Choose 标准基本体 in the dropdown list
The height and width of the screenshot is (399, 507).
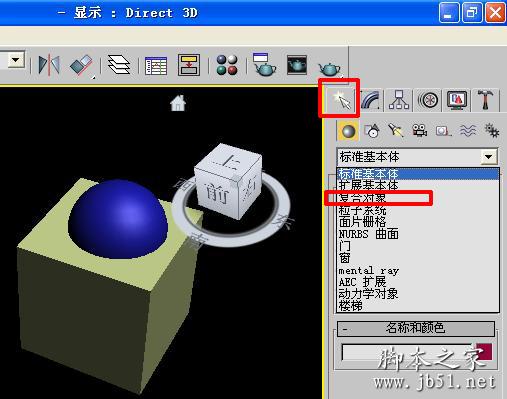[418, 174]
